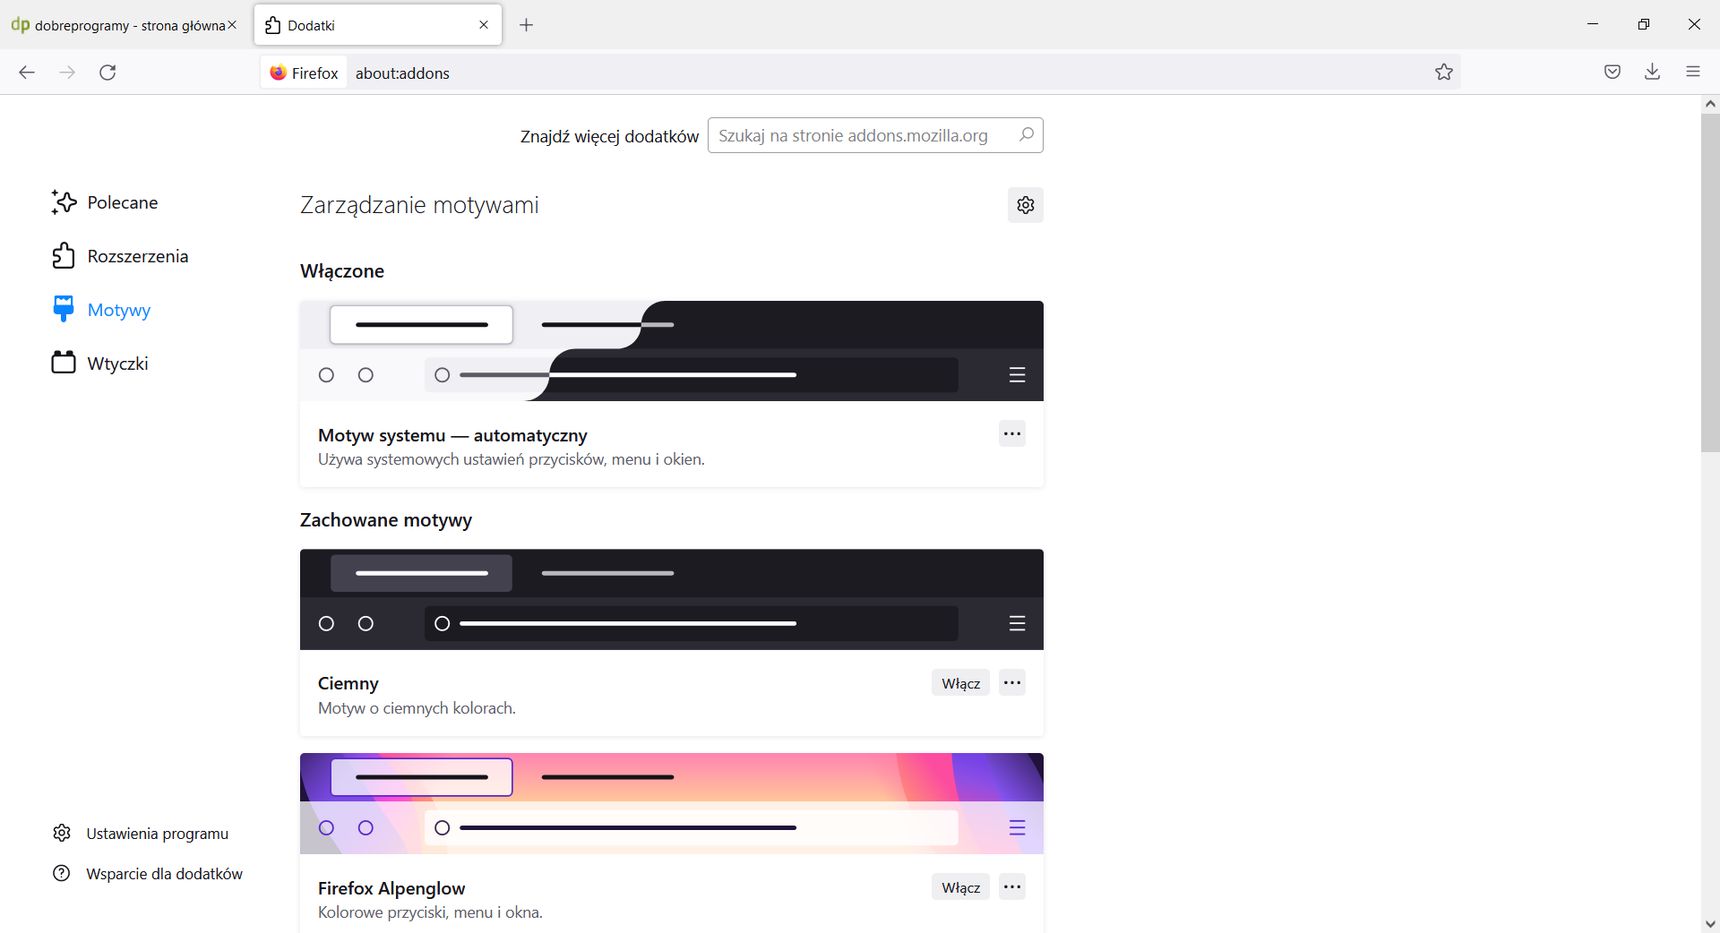The image size is (1720, 933).
Task: Enable the Ciemny theme with Włącz
Action: click(x=960, y=683)
